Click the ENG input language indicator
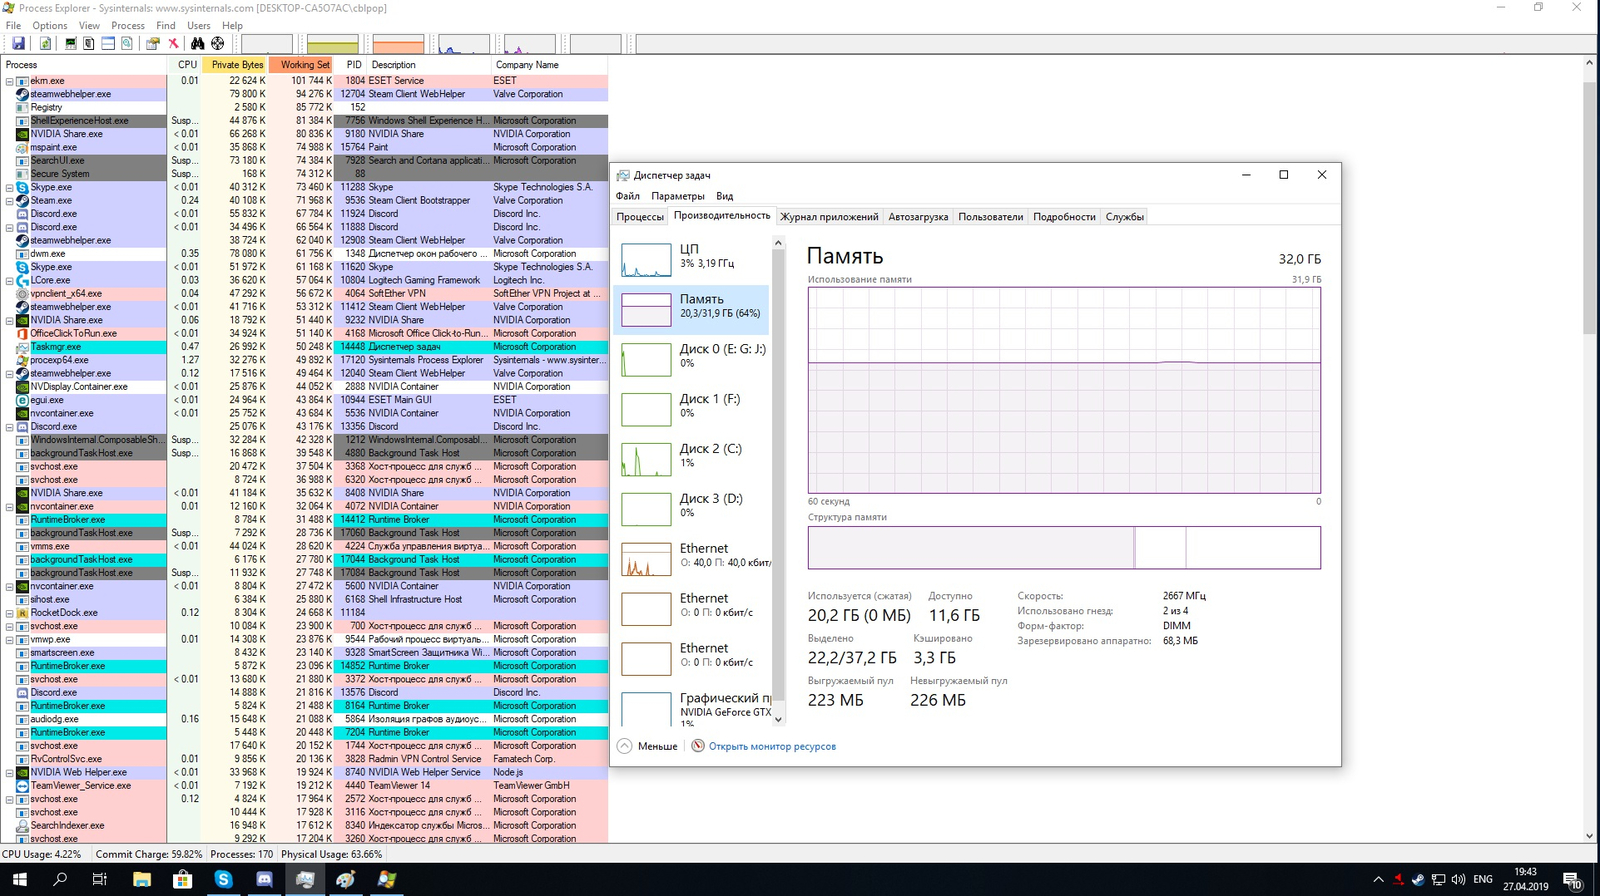The height and width of the screenshot is (896, 1600). tap(1483, 880)
